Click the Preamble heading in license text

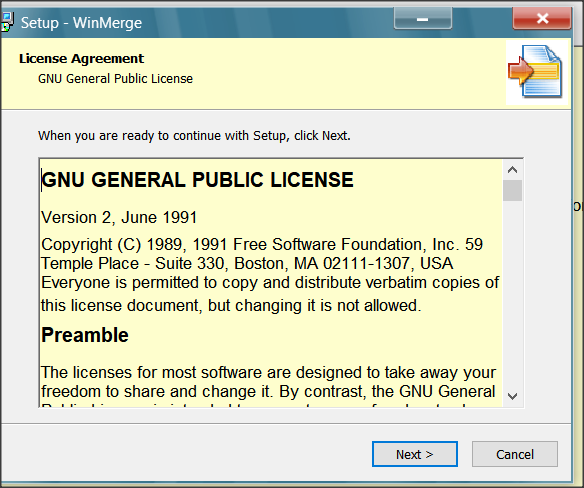click(x=85, y=335)
